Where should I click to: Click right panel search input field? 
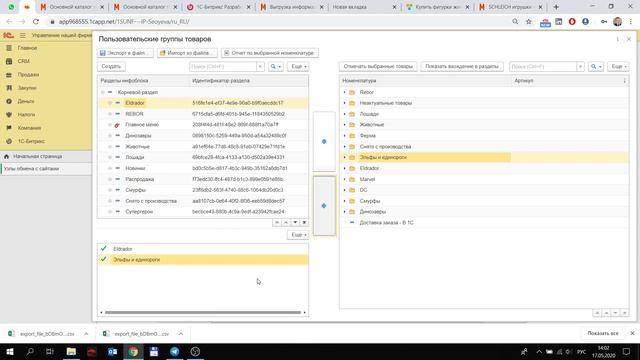(x=543, y=67)
